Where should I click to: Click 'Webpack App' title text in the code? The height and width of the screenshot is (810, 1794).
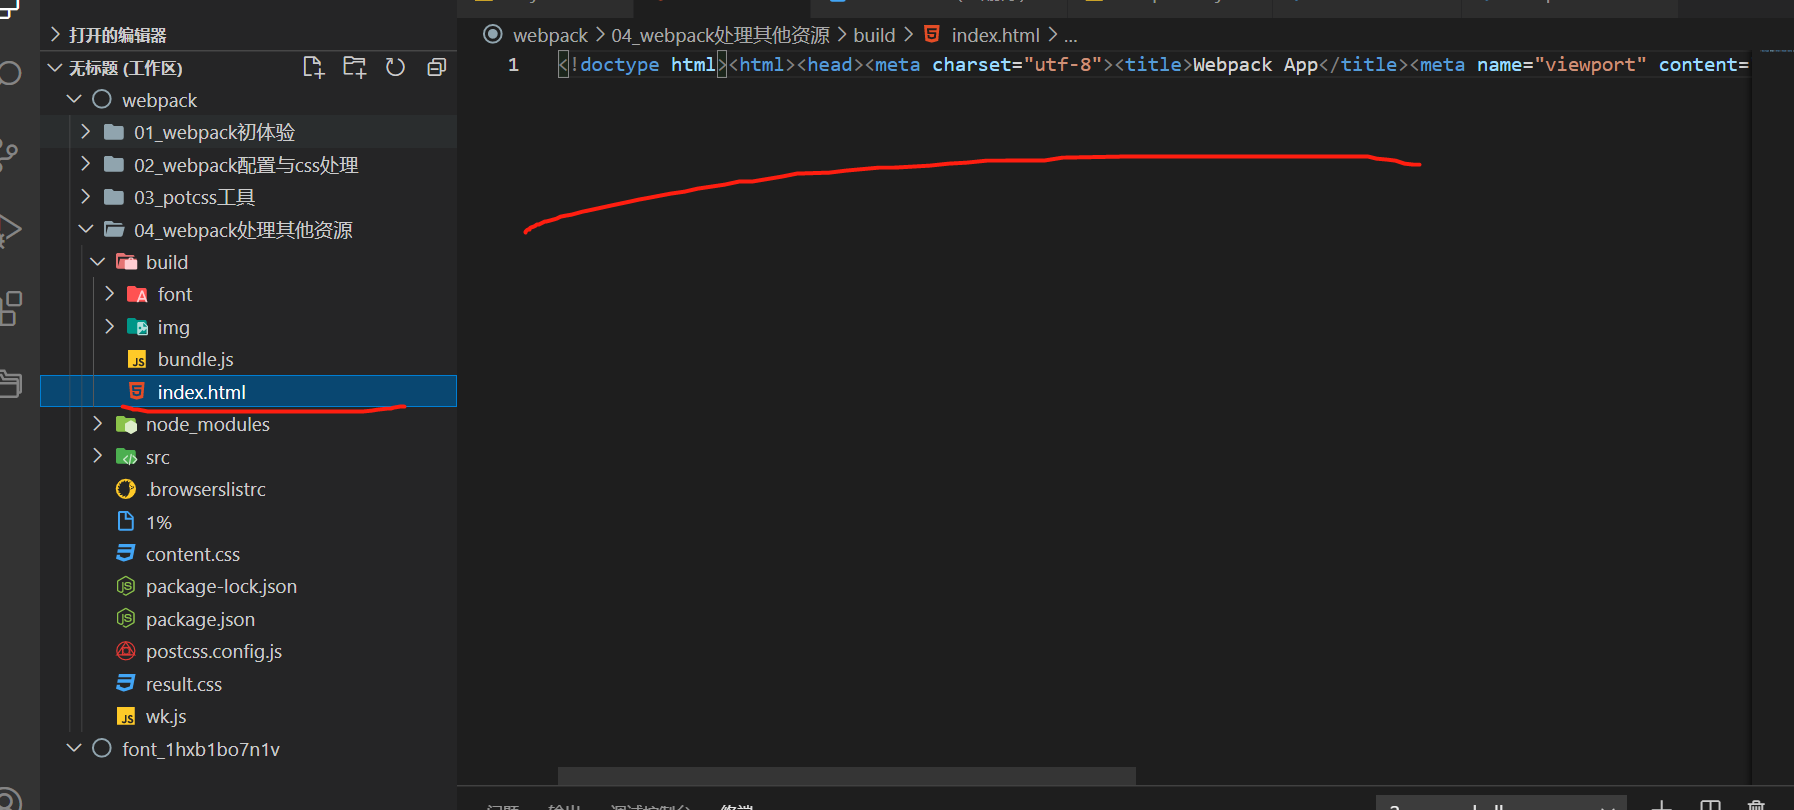click(x=1255, y=65)
